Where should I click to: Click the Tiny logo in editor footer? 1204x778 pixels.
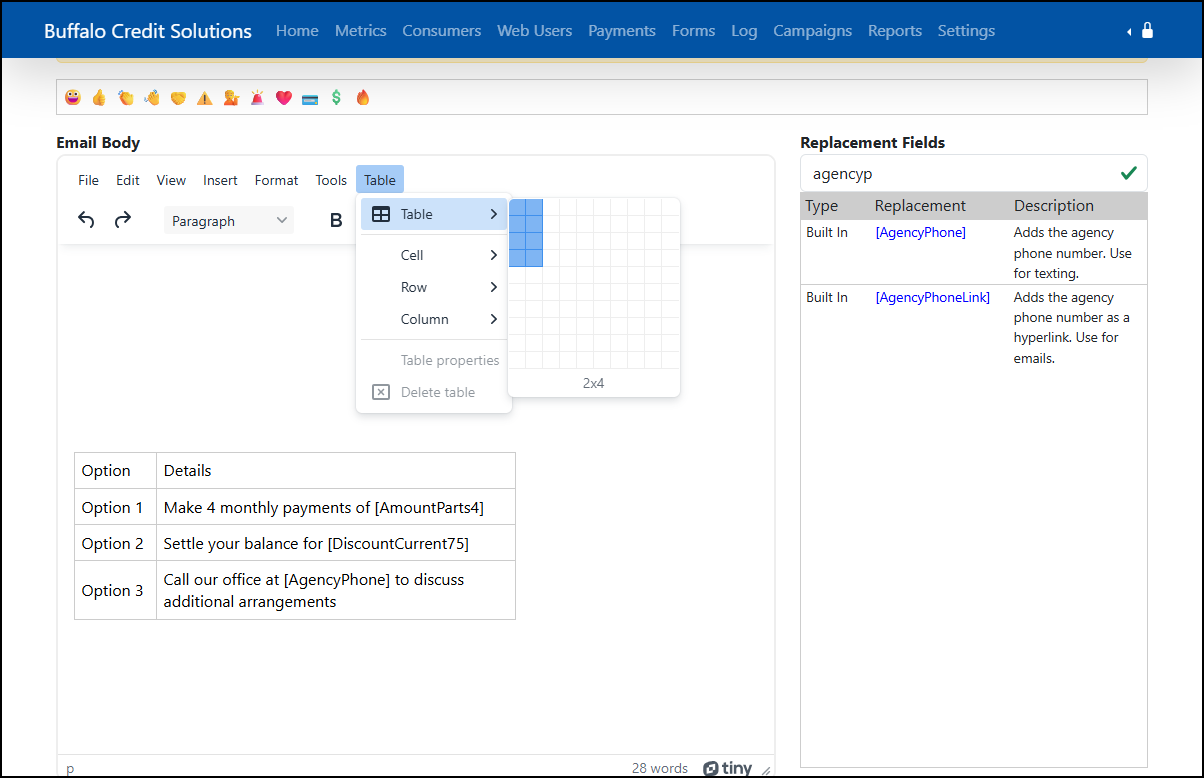tap(727, 768)
